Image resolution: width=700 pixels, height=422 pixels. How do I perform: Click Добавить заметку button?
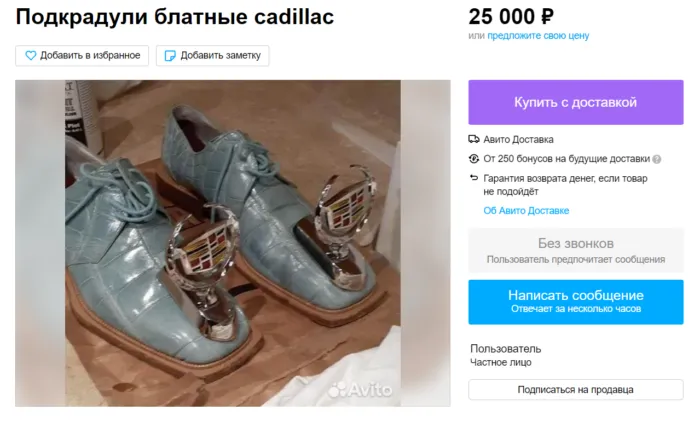pyautogui.click(x=212, y=55)
